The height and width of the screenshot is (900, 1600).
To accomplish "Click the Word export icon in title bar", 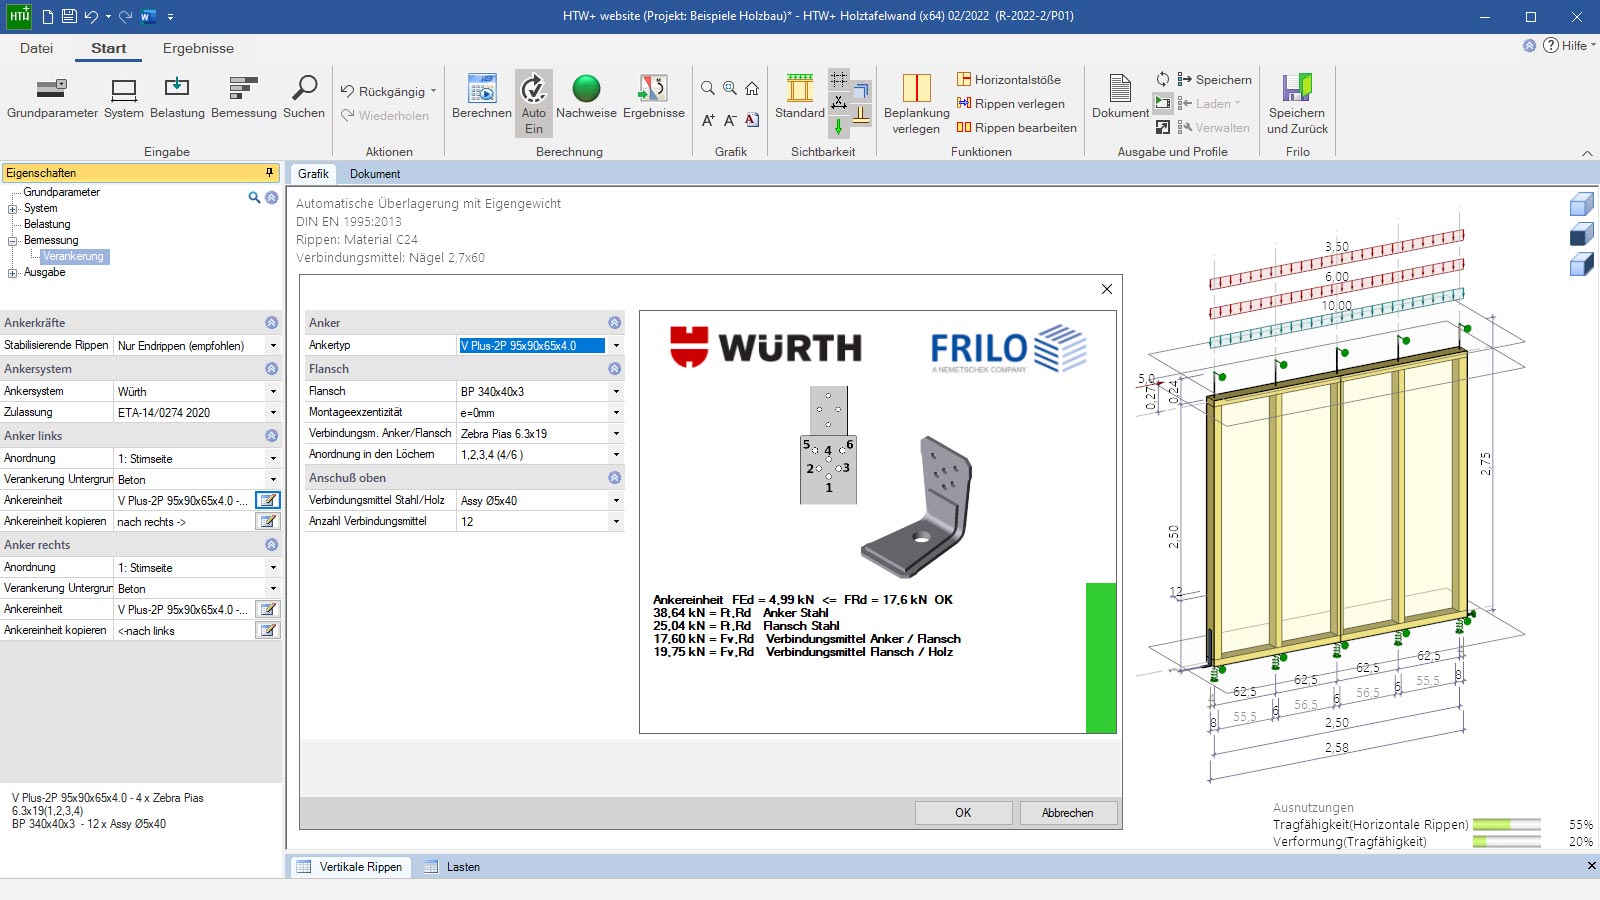I will (148, 16).
